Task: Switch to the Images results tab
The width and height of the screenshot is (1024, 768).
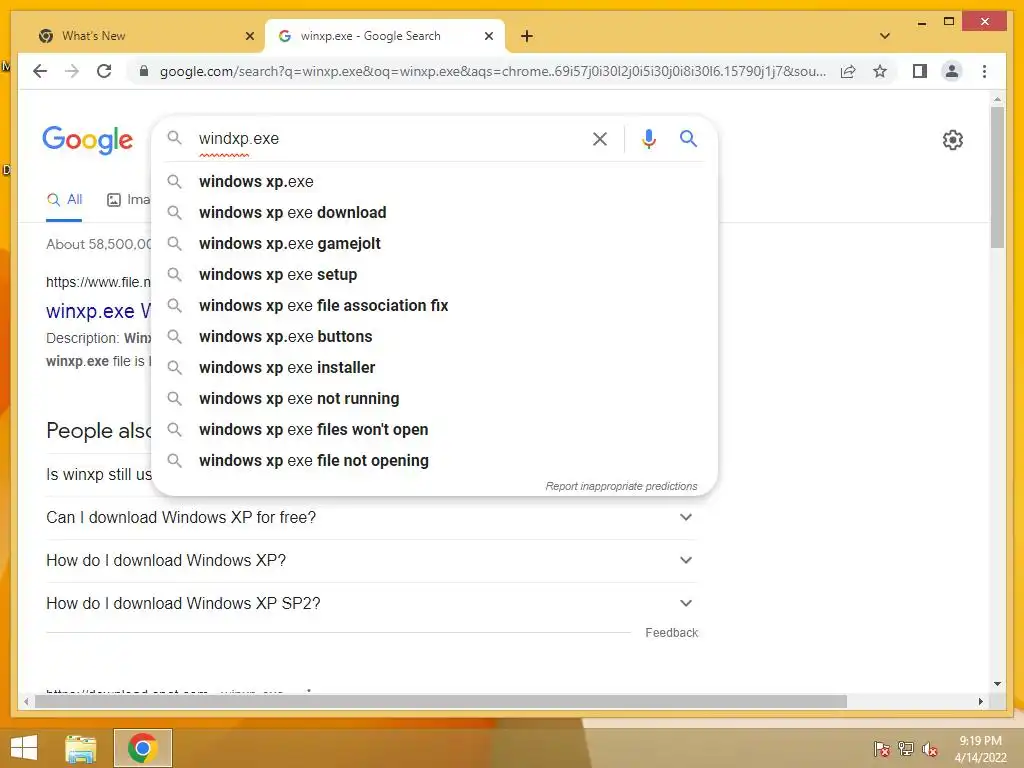Action: (x=129, y=200)
